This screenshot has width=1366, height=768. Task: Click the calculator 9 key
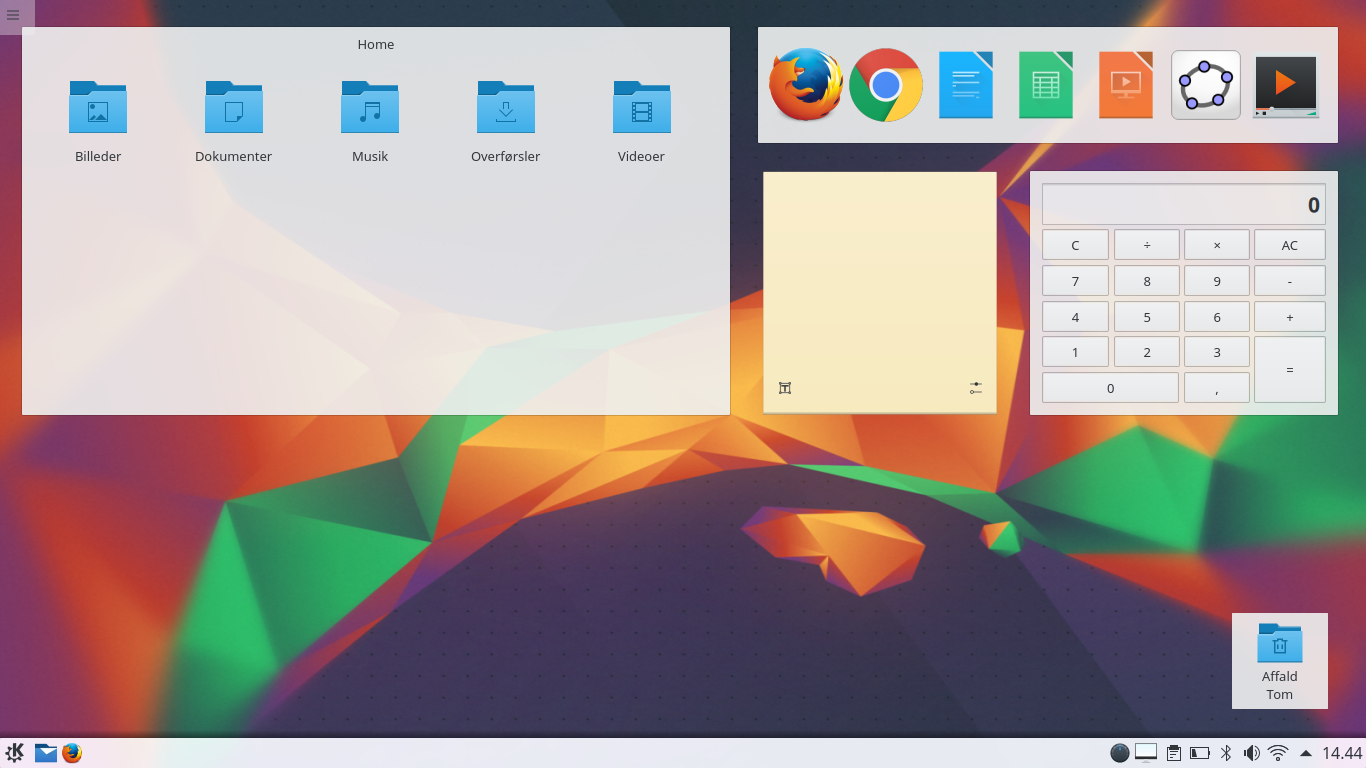pos(1217,281)
